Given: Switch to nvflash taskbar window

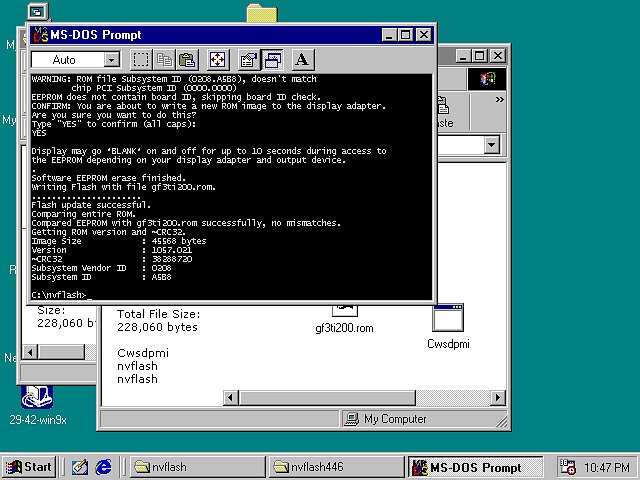Looking at the screenshot, I should coord(198,467).
